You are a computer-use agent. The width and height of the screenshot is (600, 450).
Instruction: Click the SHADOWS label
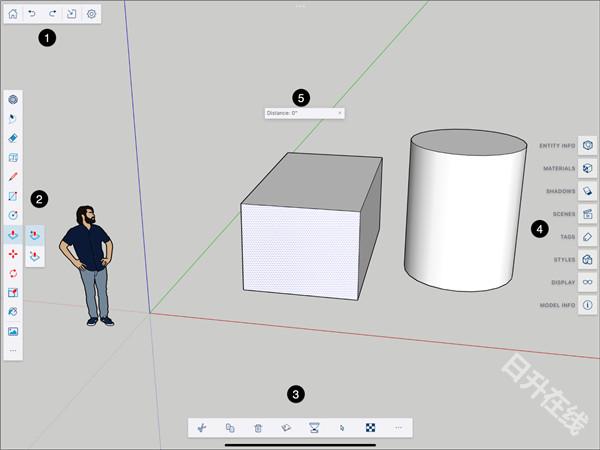coord(561,191)
